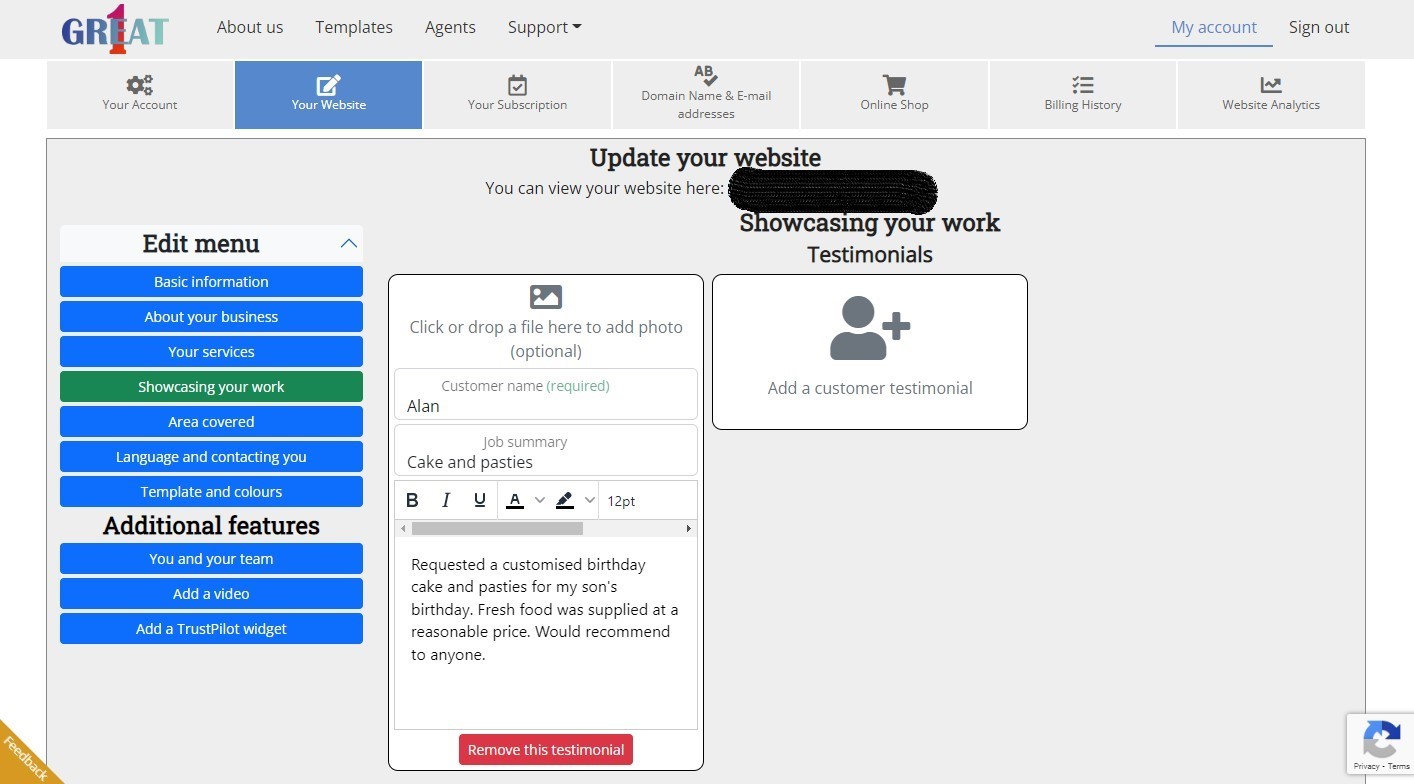Screen dimensions: 1414x784
Task: Open the Templates menu item
Action: 354,28
